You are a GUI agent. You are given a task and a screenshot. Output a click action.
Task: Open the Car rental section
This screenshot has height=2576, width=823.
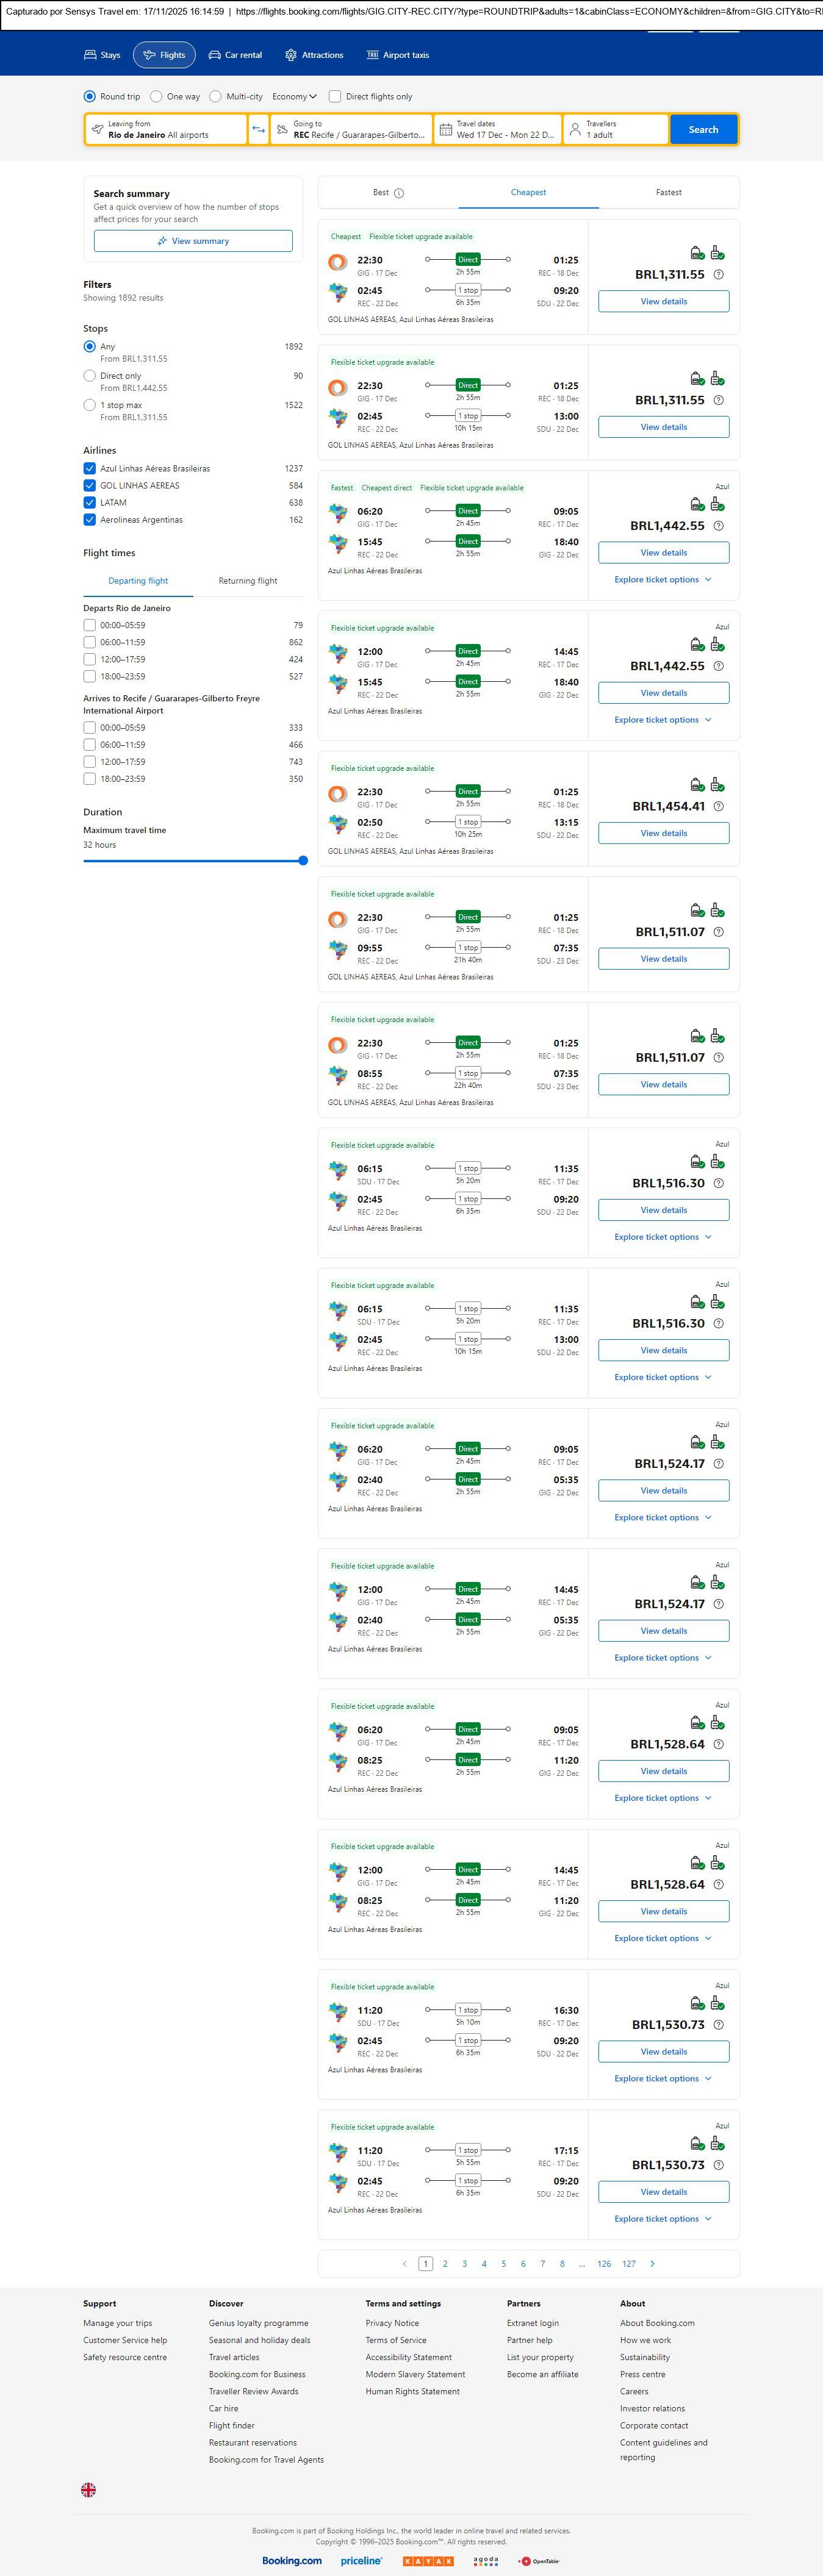235,55
